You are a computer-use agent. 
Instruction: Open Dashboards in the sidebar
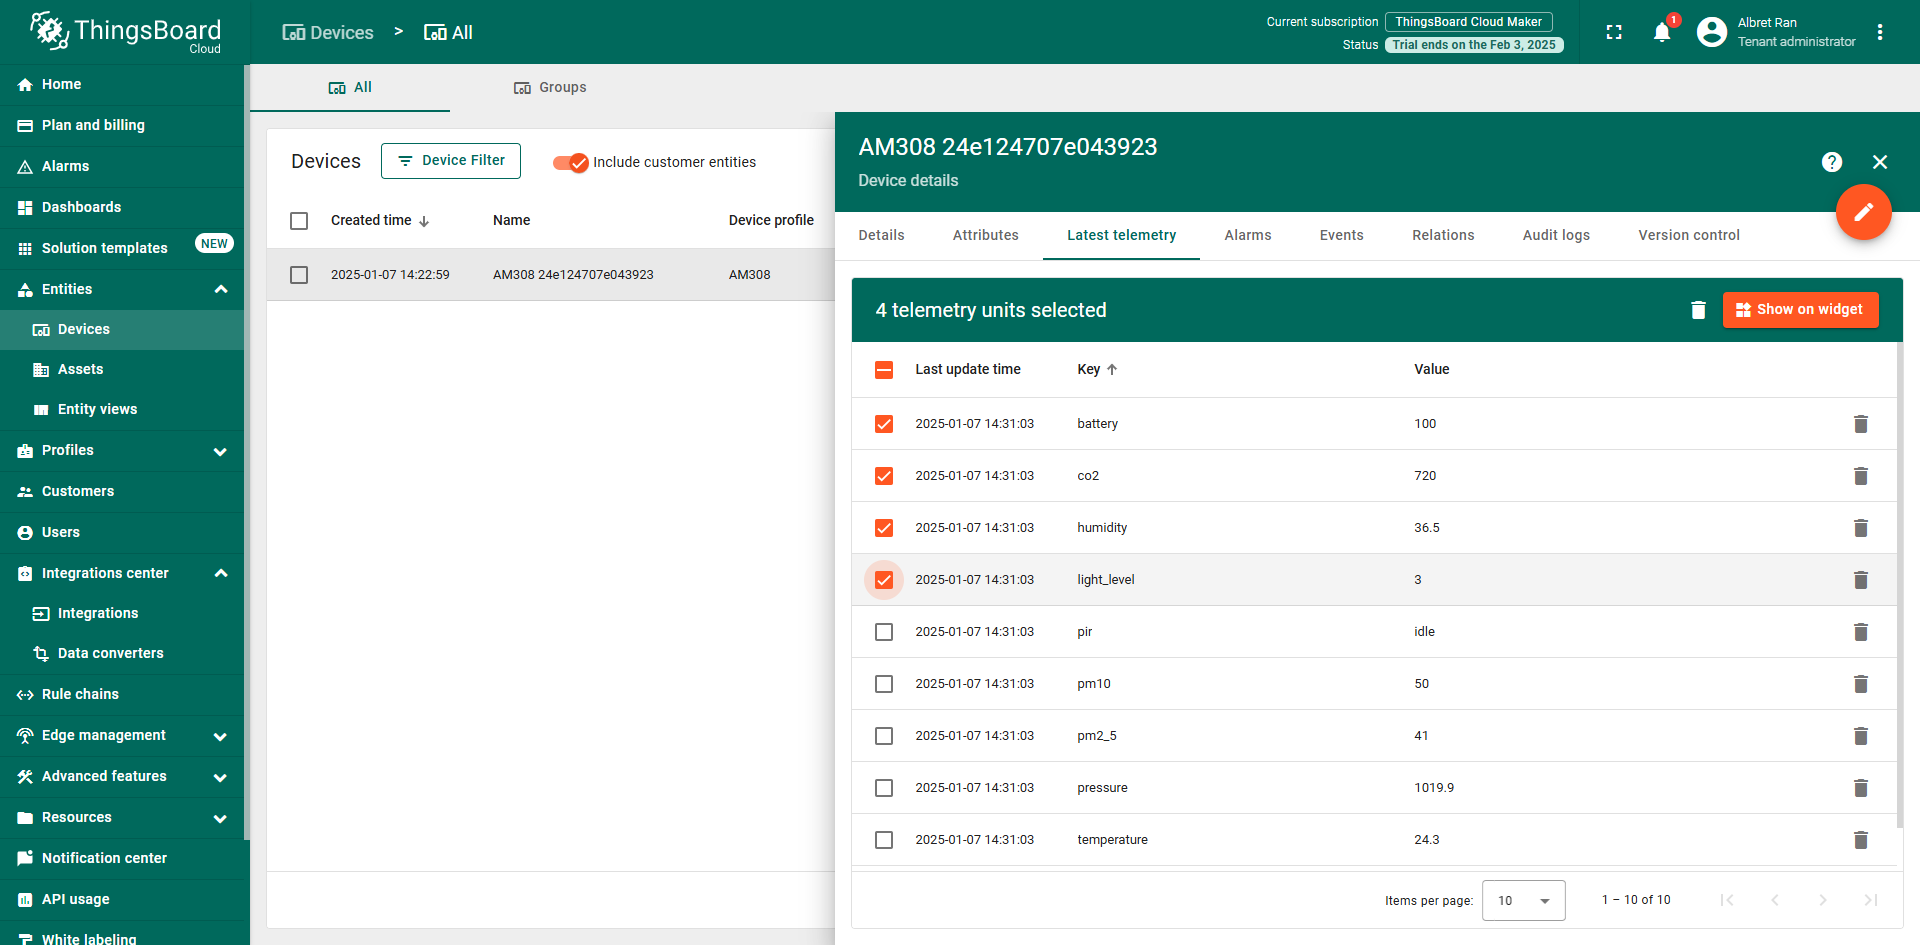[122, 208]
